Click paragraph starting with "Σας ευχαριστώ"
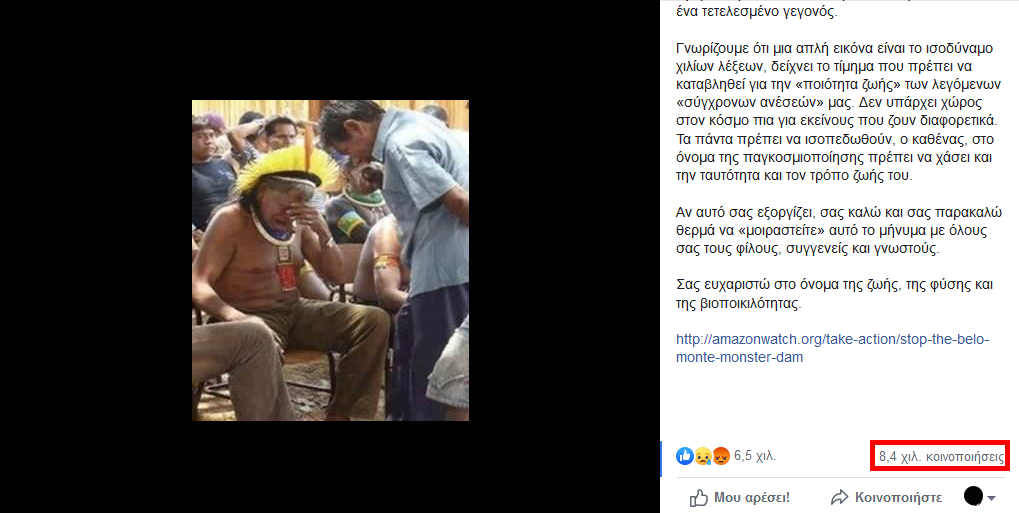Image resolution: width=1019 pixels, height=513 pixels. 832,294
